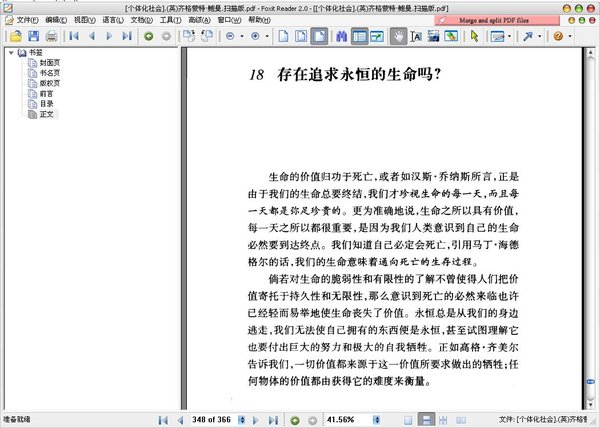Screen dimensions: 600x428
Task: Go to previous page in the top toolbar
Action: tap(91, 36)
